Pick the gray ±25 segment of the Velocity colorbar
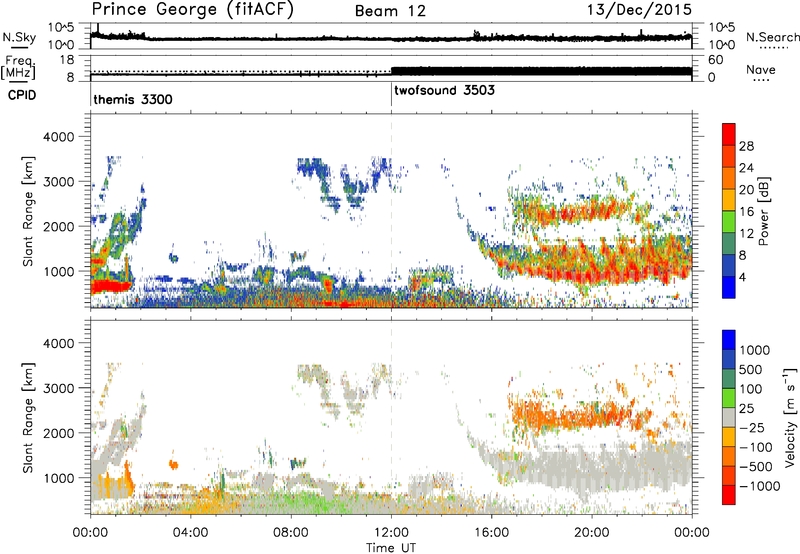This screenshot has width=800, height=554. (x=729, y=418)
